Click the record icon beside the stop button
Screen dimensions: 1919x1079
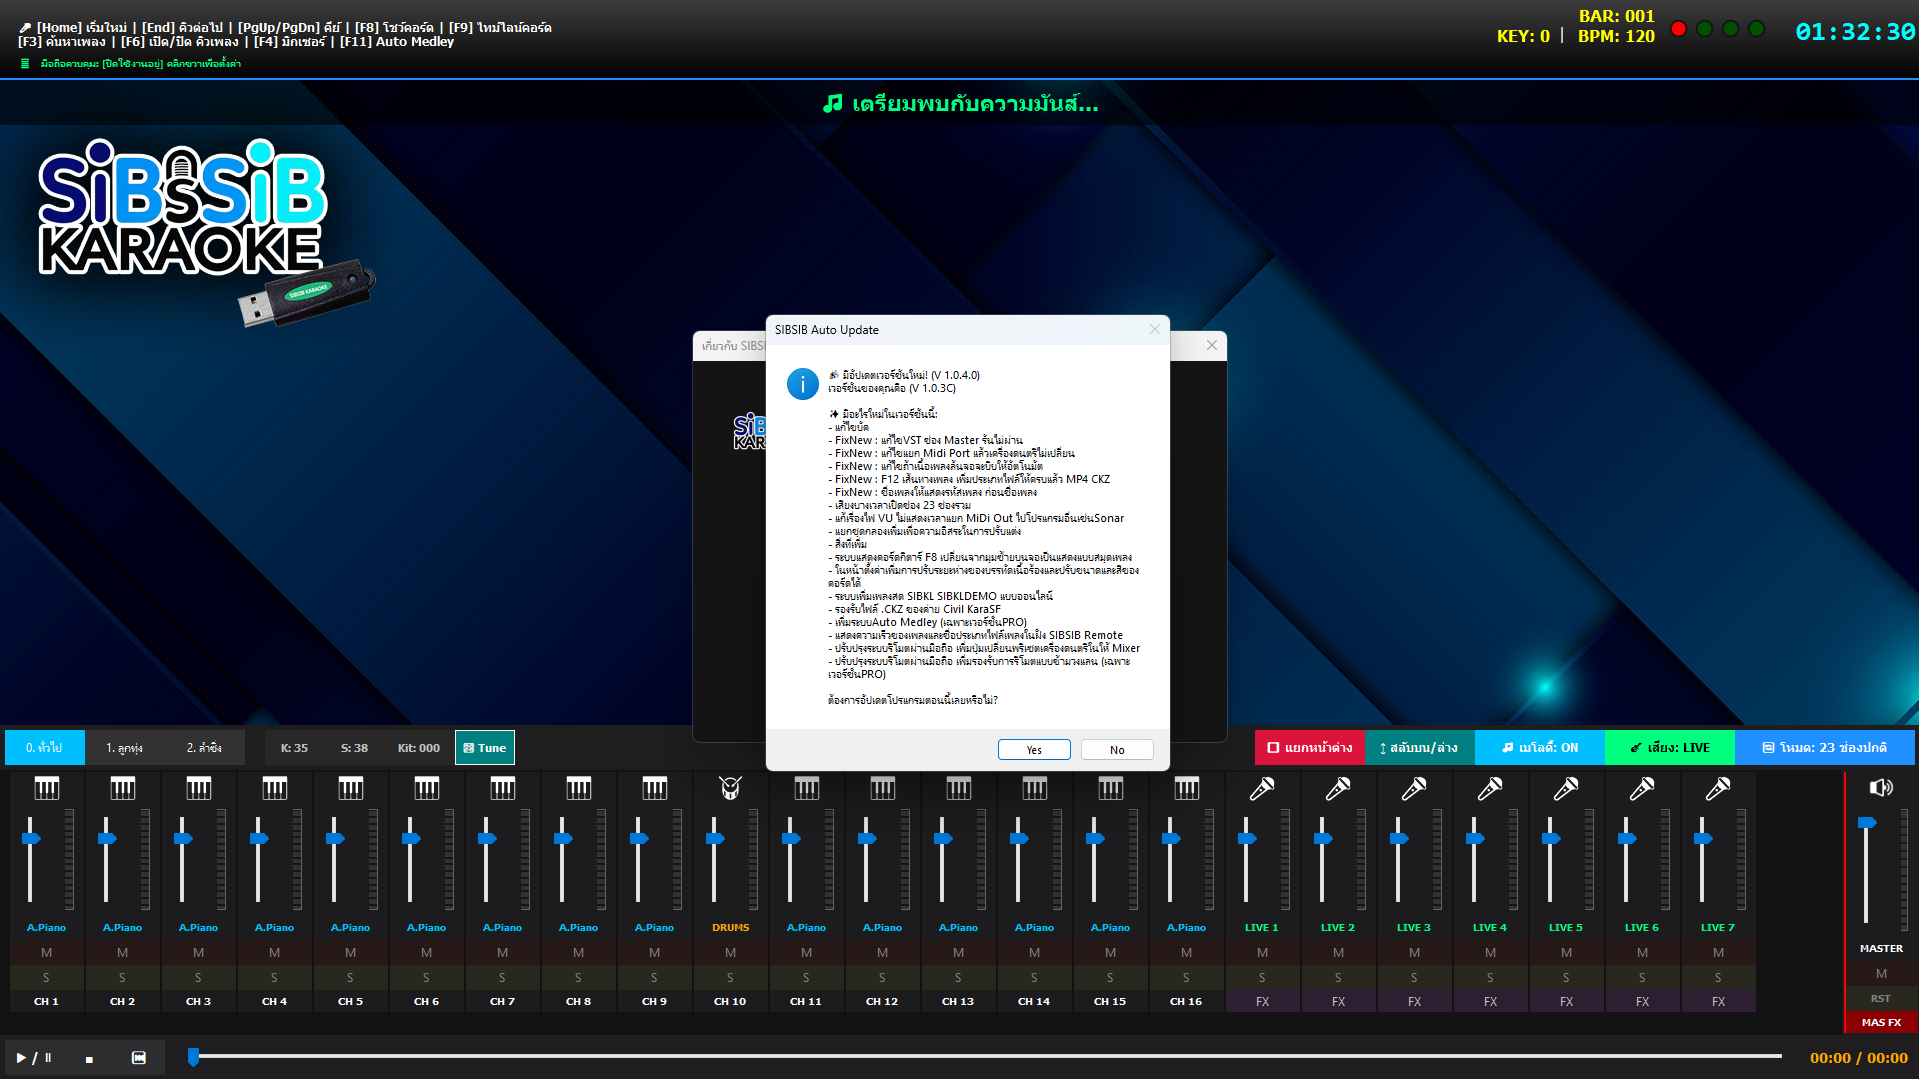coord(139,1058)
